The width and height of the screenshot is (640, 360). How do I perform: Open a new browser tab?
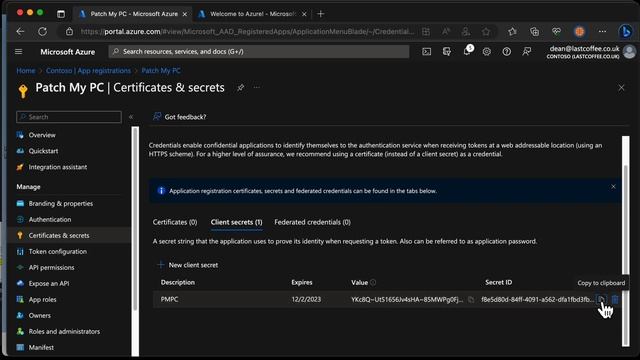pyautogui.click(x=320, y=14)
